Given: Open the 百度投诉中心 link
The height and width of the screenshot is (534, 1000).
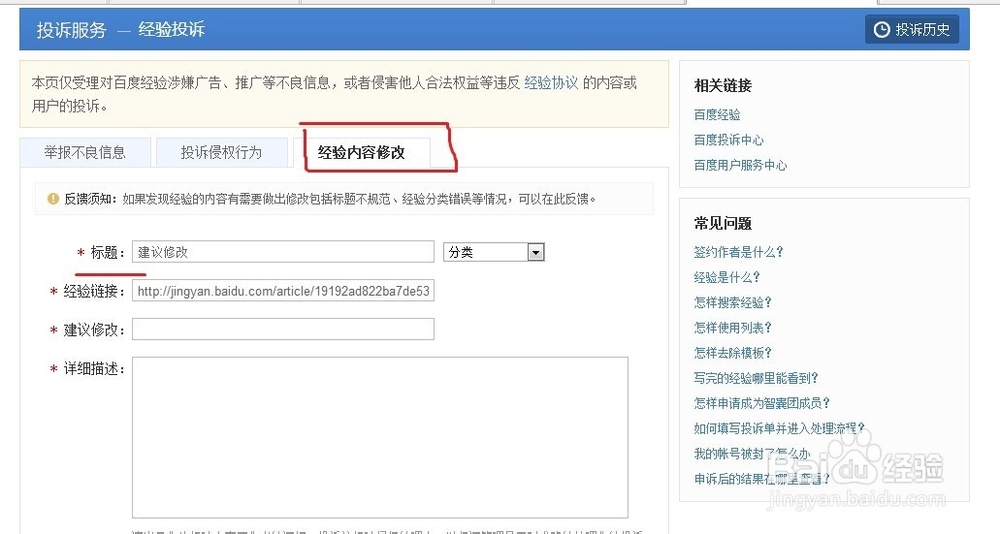Looking at the screenshot, I should [x=729, y=140].
